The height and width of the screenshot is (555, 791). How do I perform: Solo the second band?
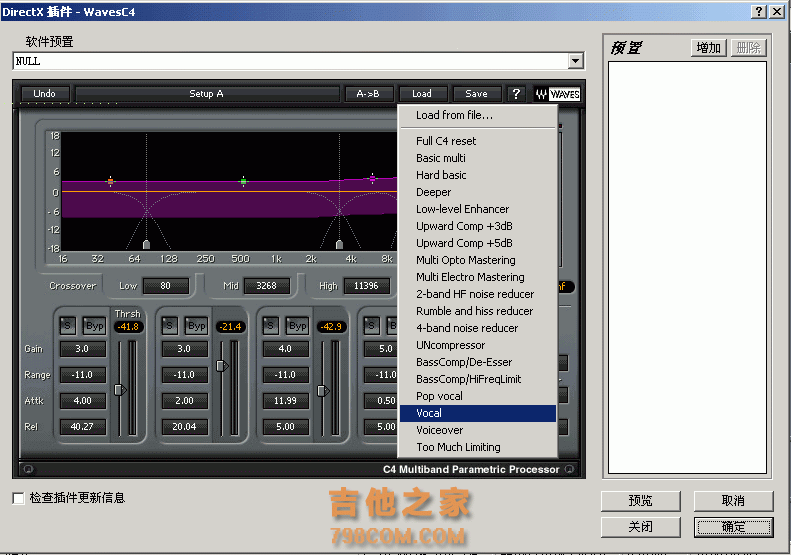(x=169, y=325)
